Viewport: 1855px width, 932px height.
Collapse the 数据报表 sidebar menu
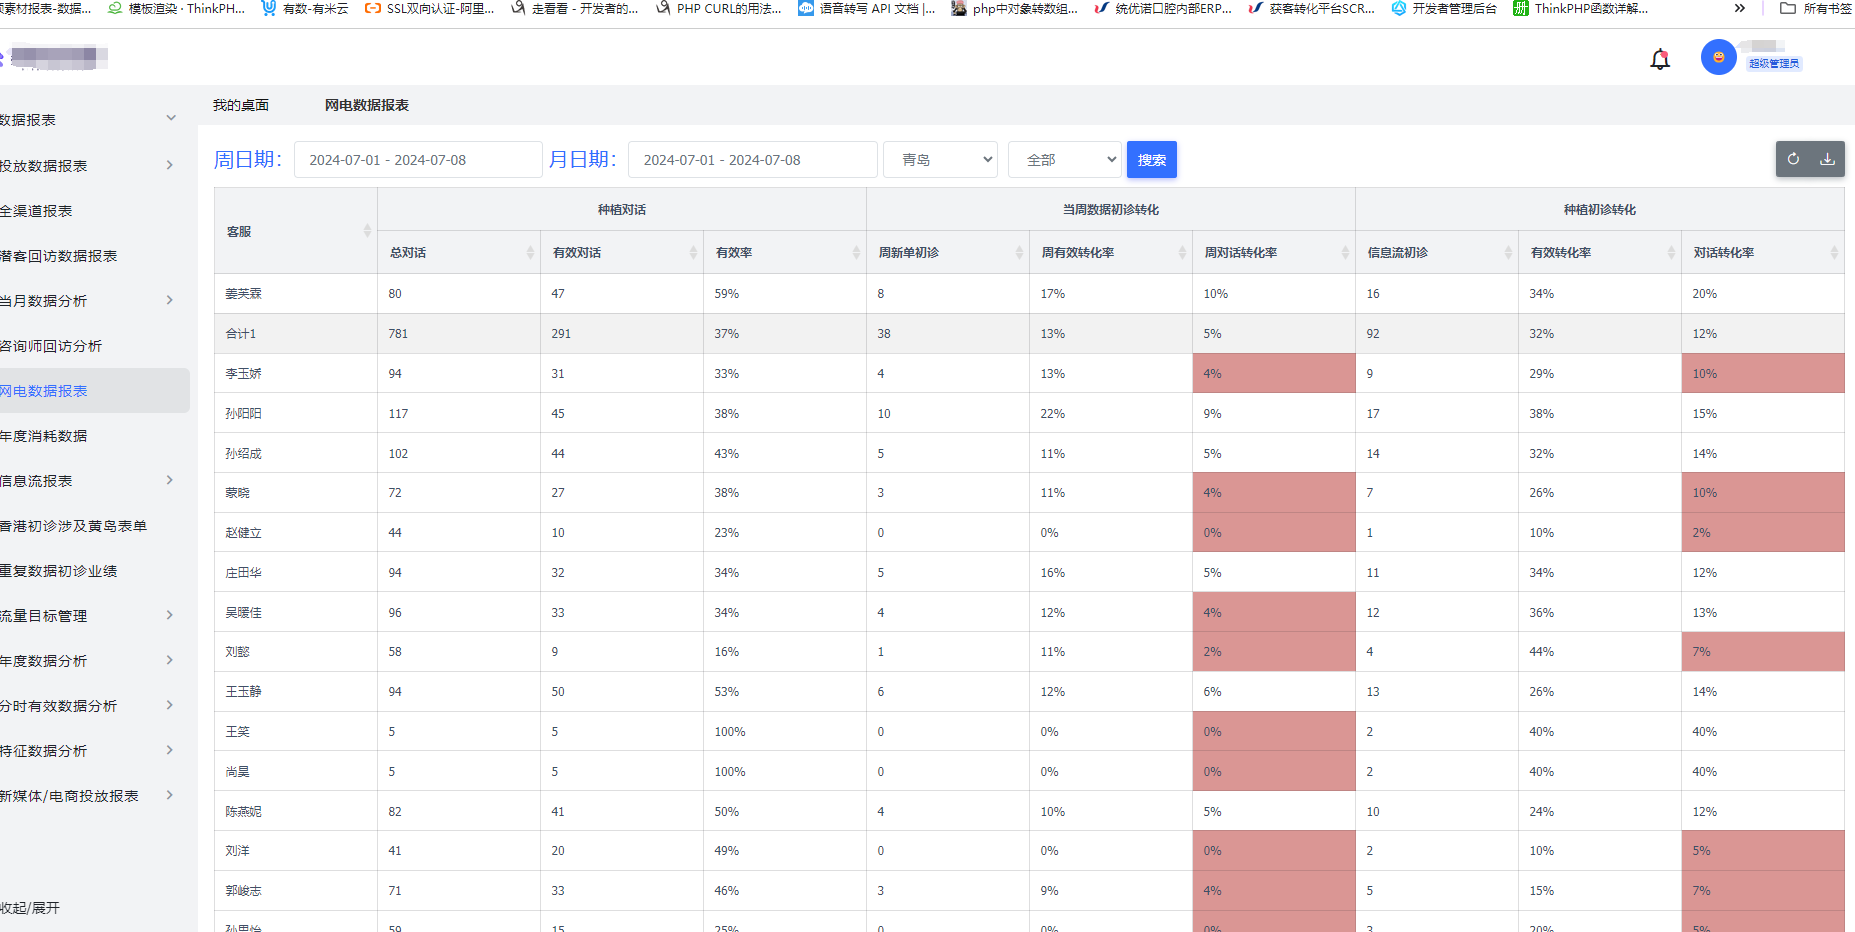pyautogui.click(x=171, y=118)
